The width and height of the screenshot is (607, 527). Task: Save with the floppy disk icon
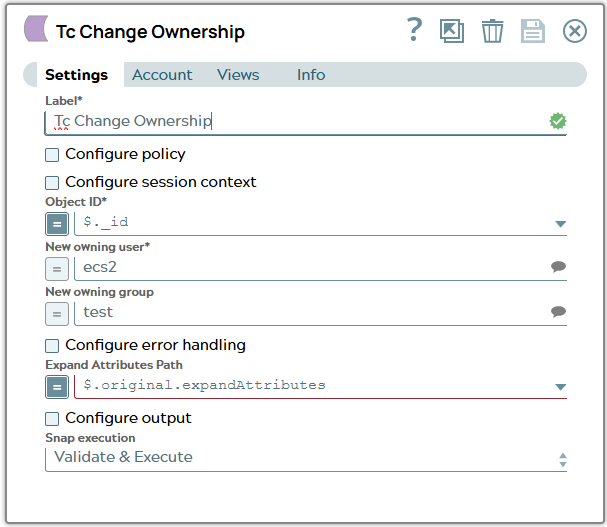(x=533, y=31)
